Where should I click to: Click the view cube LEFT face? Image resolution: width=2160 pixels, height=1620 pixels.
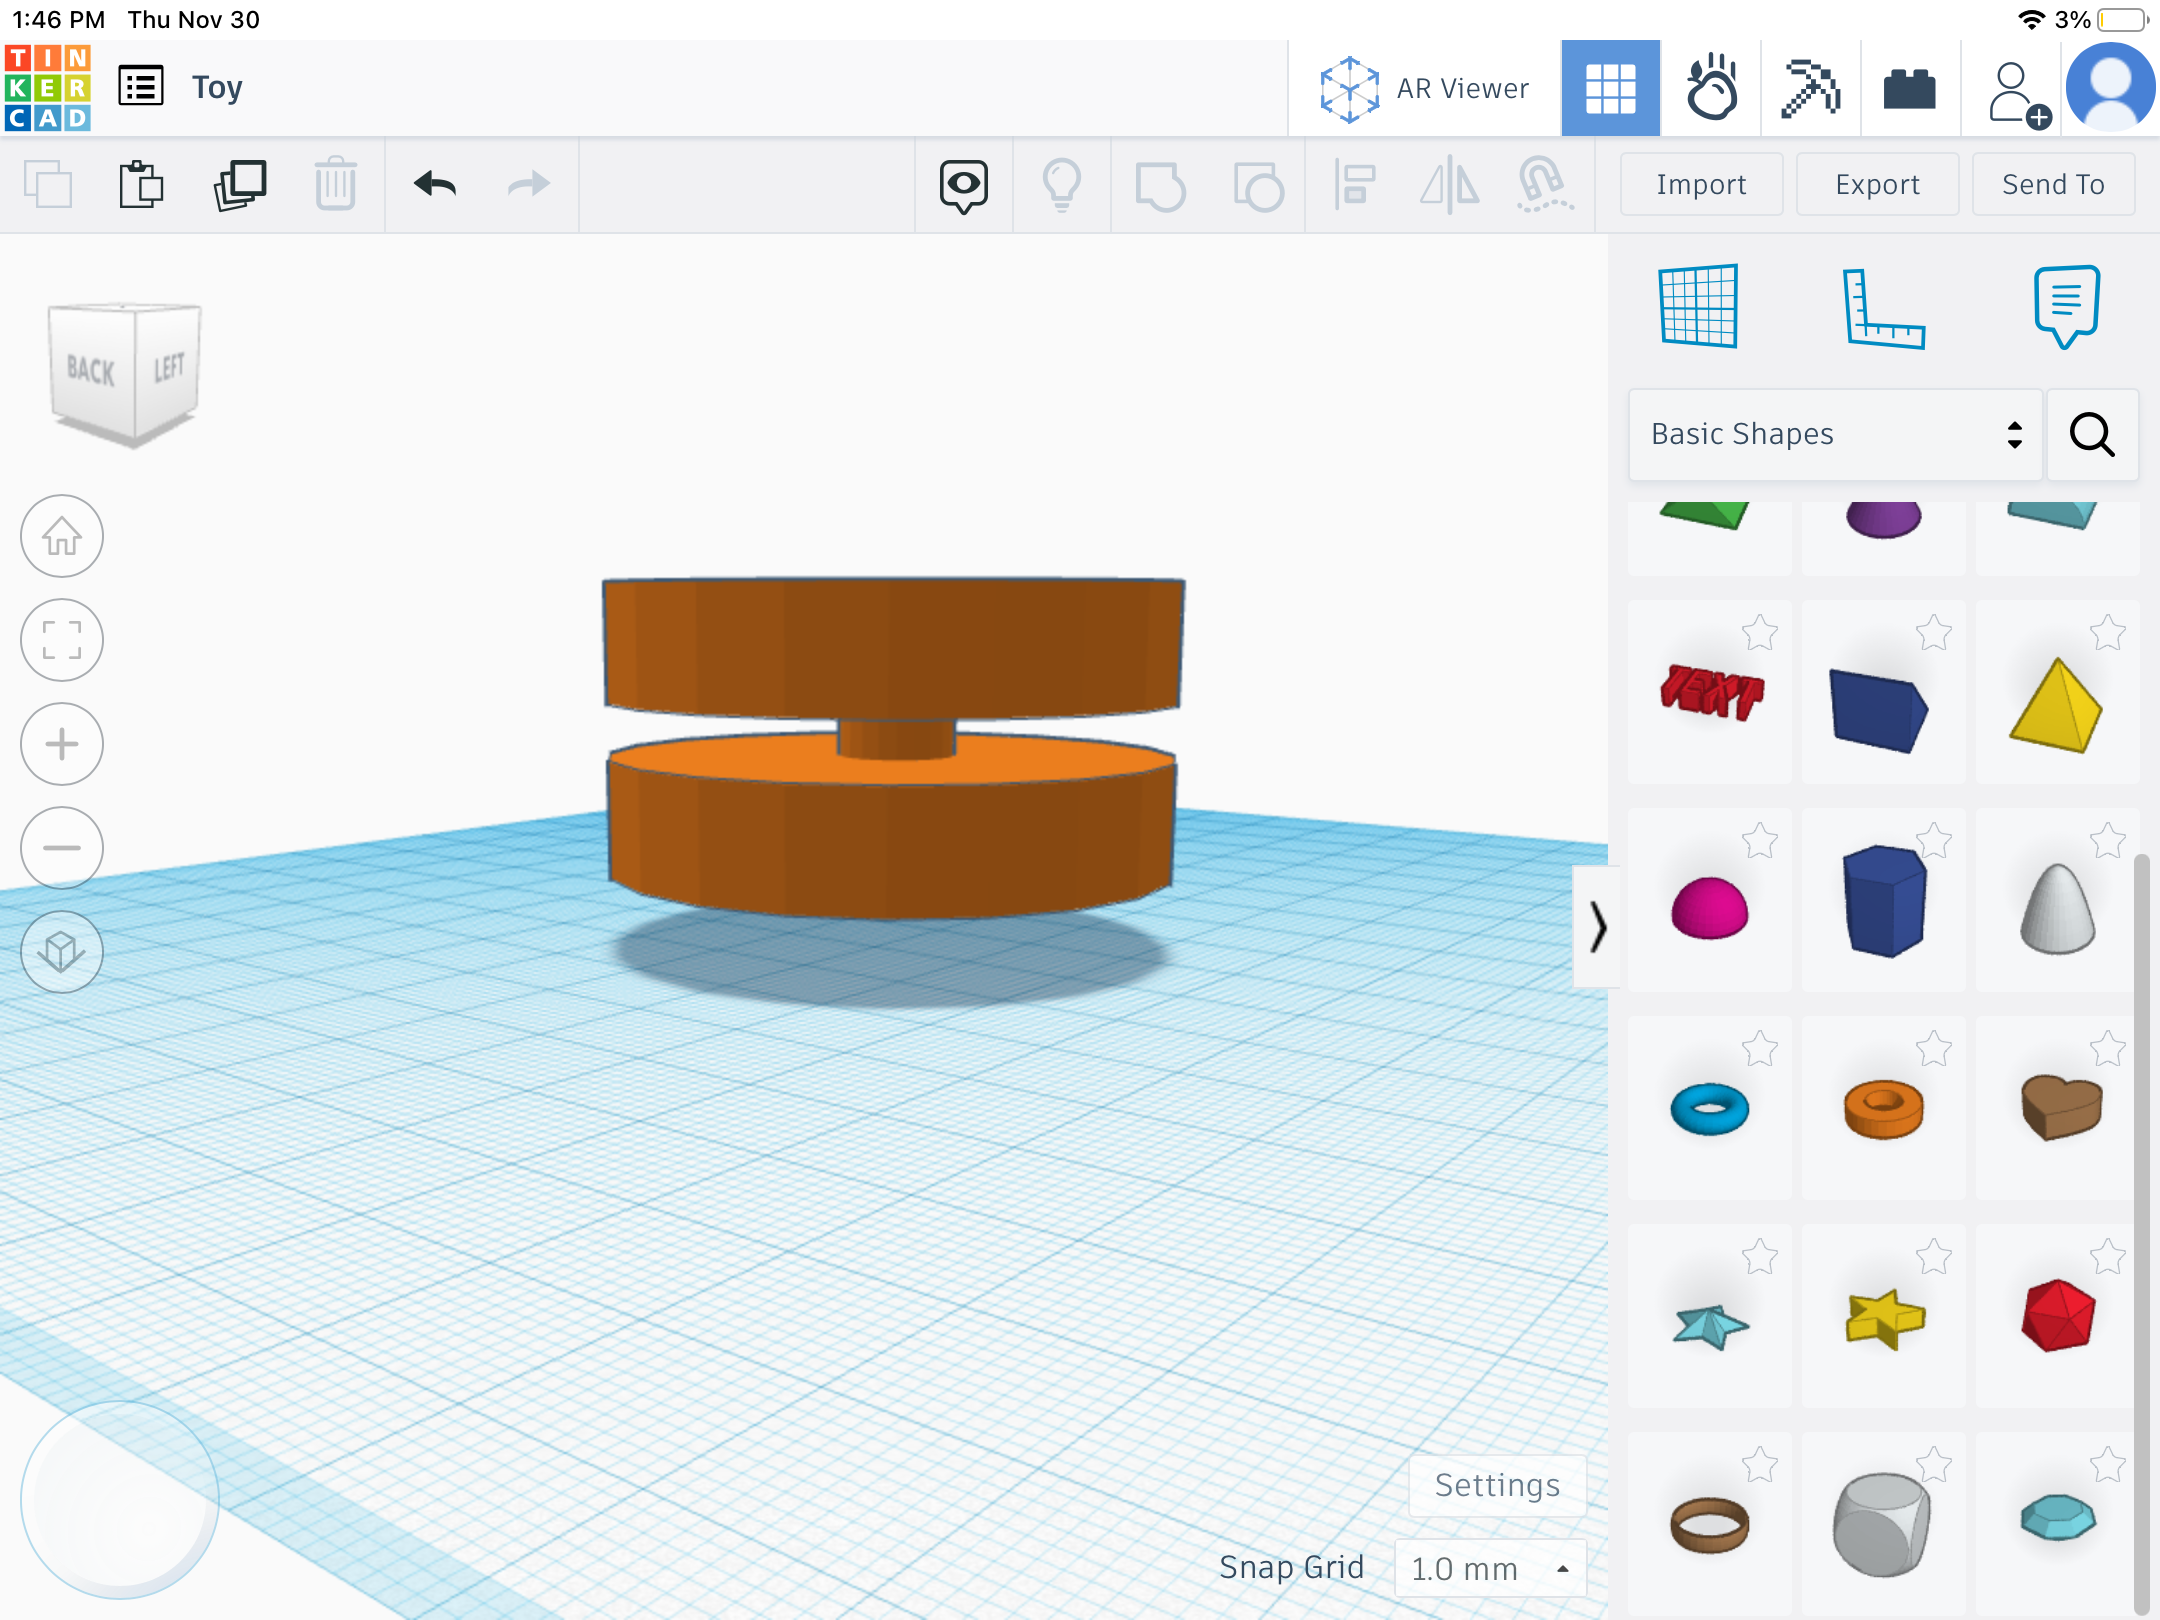(x=168, y=367)
